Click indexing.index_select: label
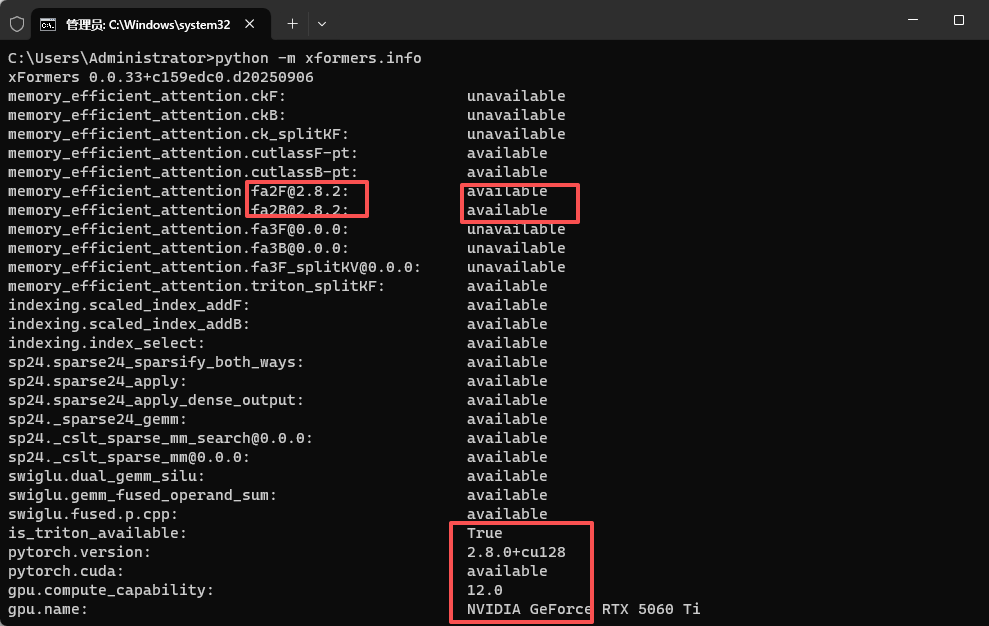 click(x=107, y=343)
